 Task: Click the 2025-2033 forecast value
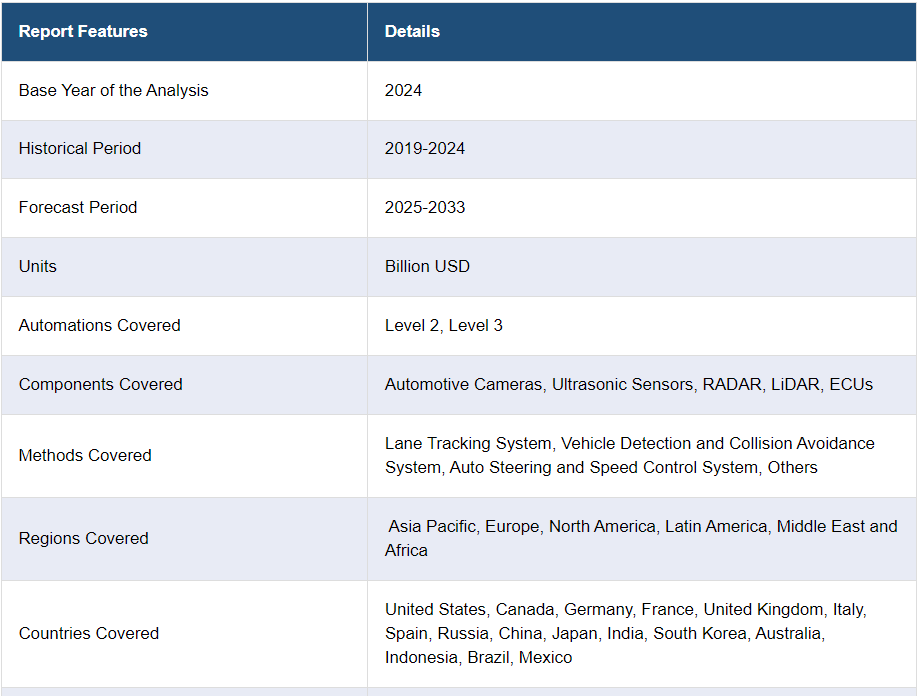pyautogui.click(x=425, y=207)
